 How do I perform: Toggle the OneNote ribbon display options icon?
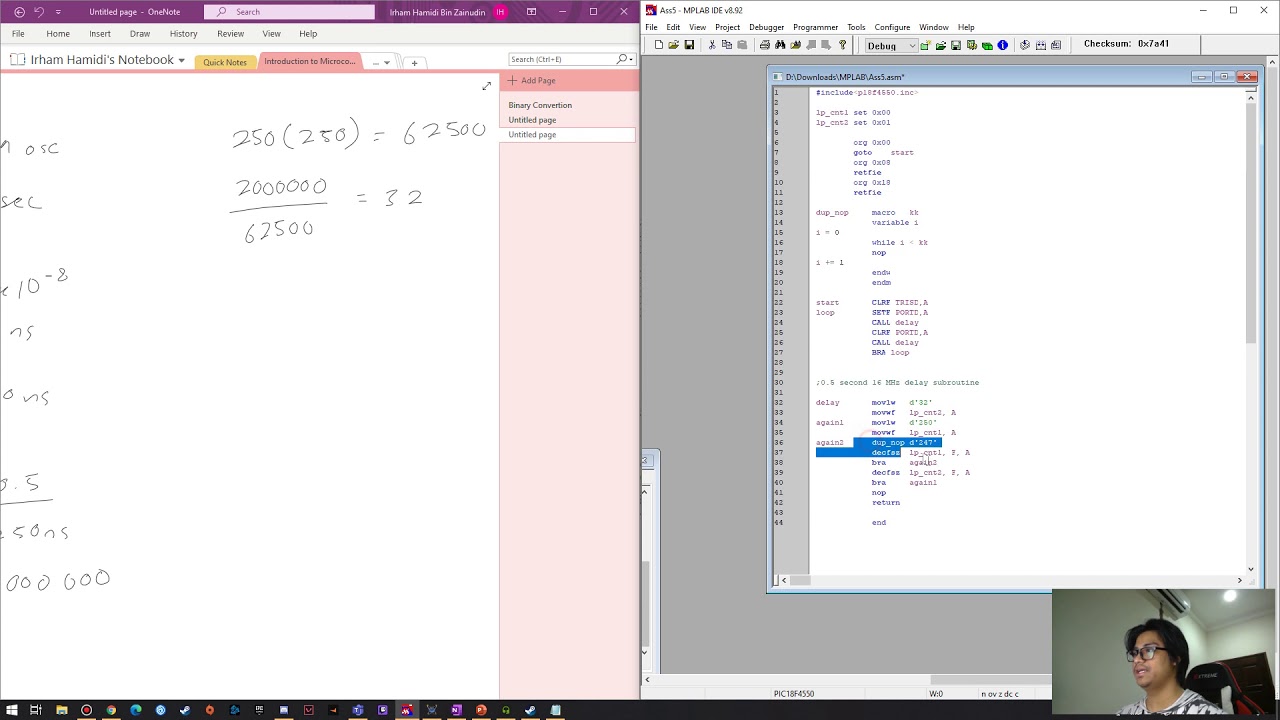[531, 12]
